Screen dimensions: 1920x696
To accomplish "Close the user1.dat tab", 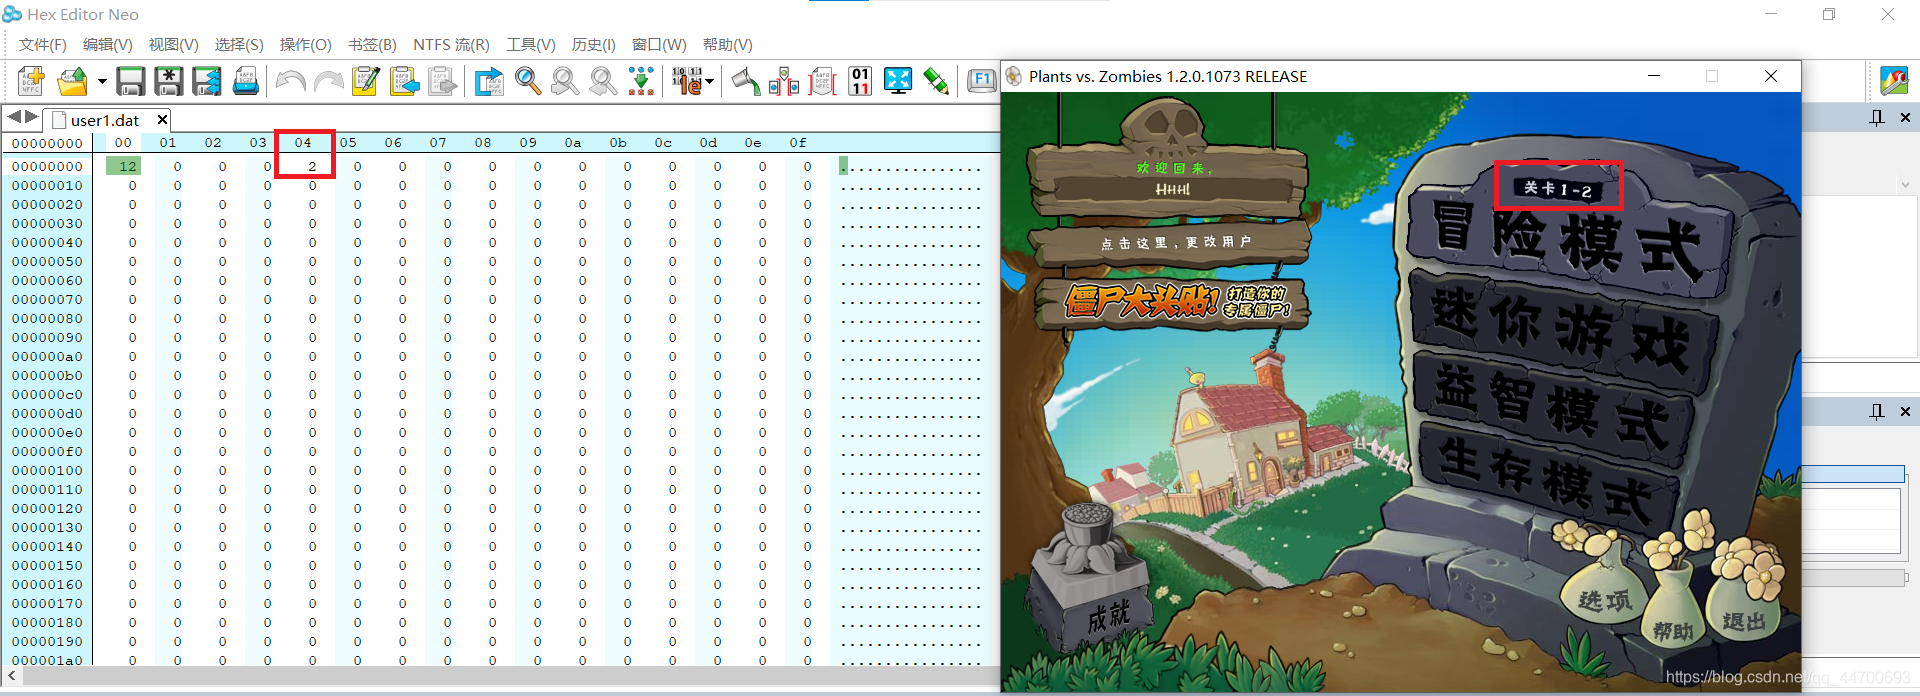I will pyautogui.click(x=162, y=120).
